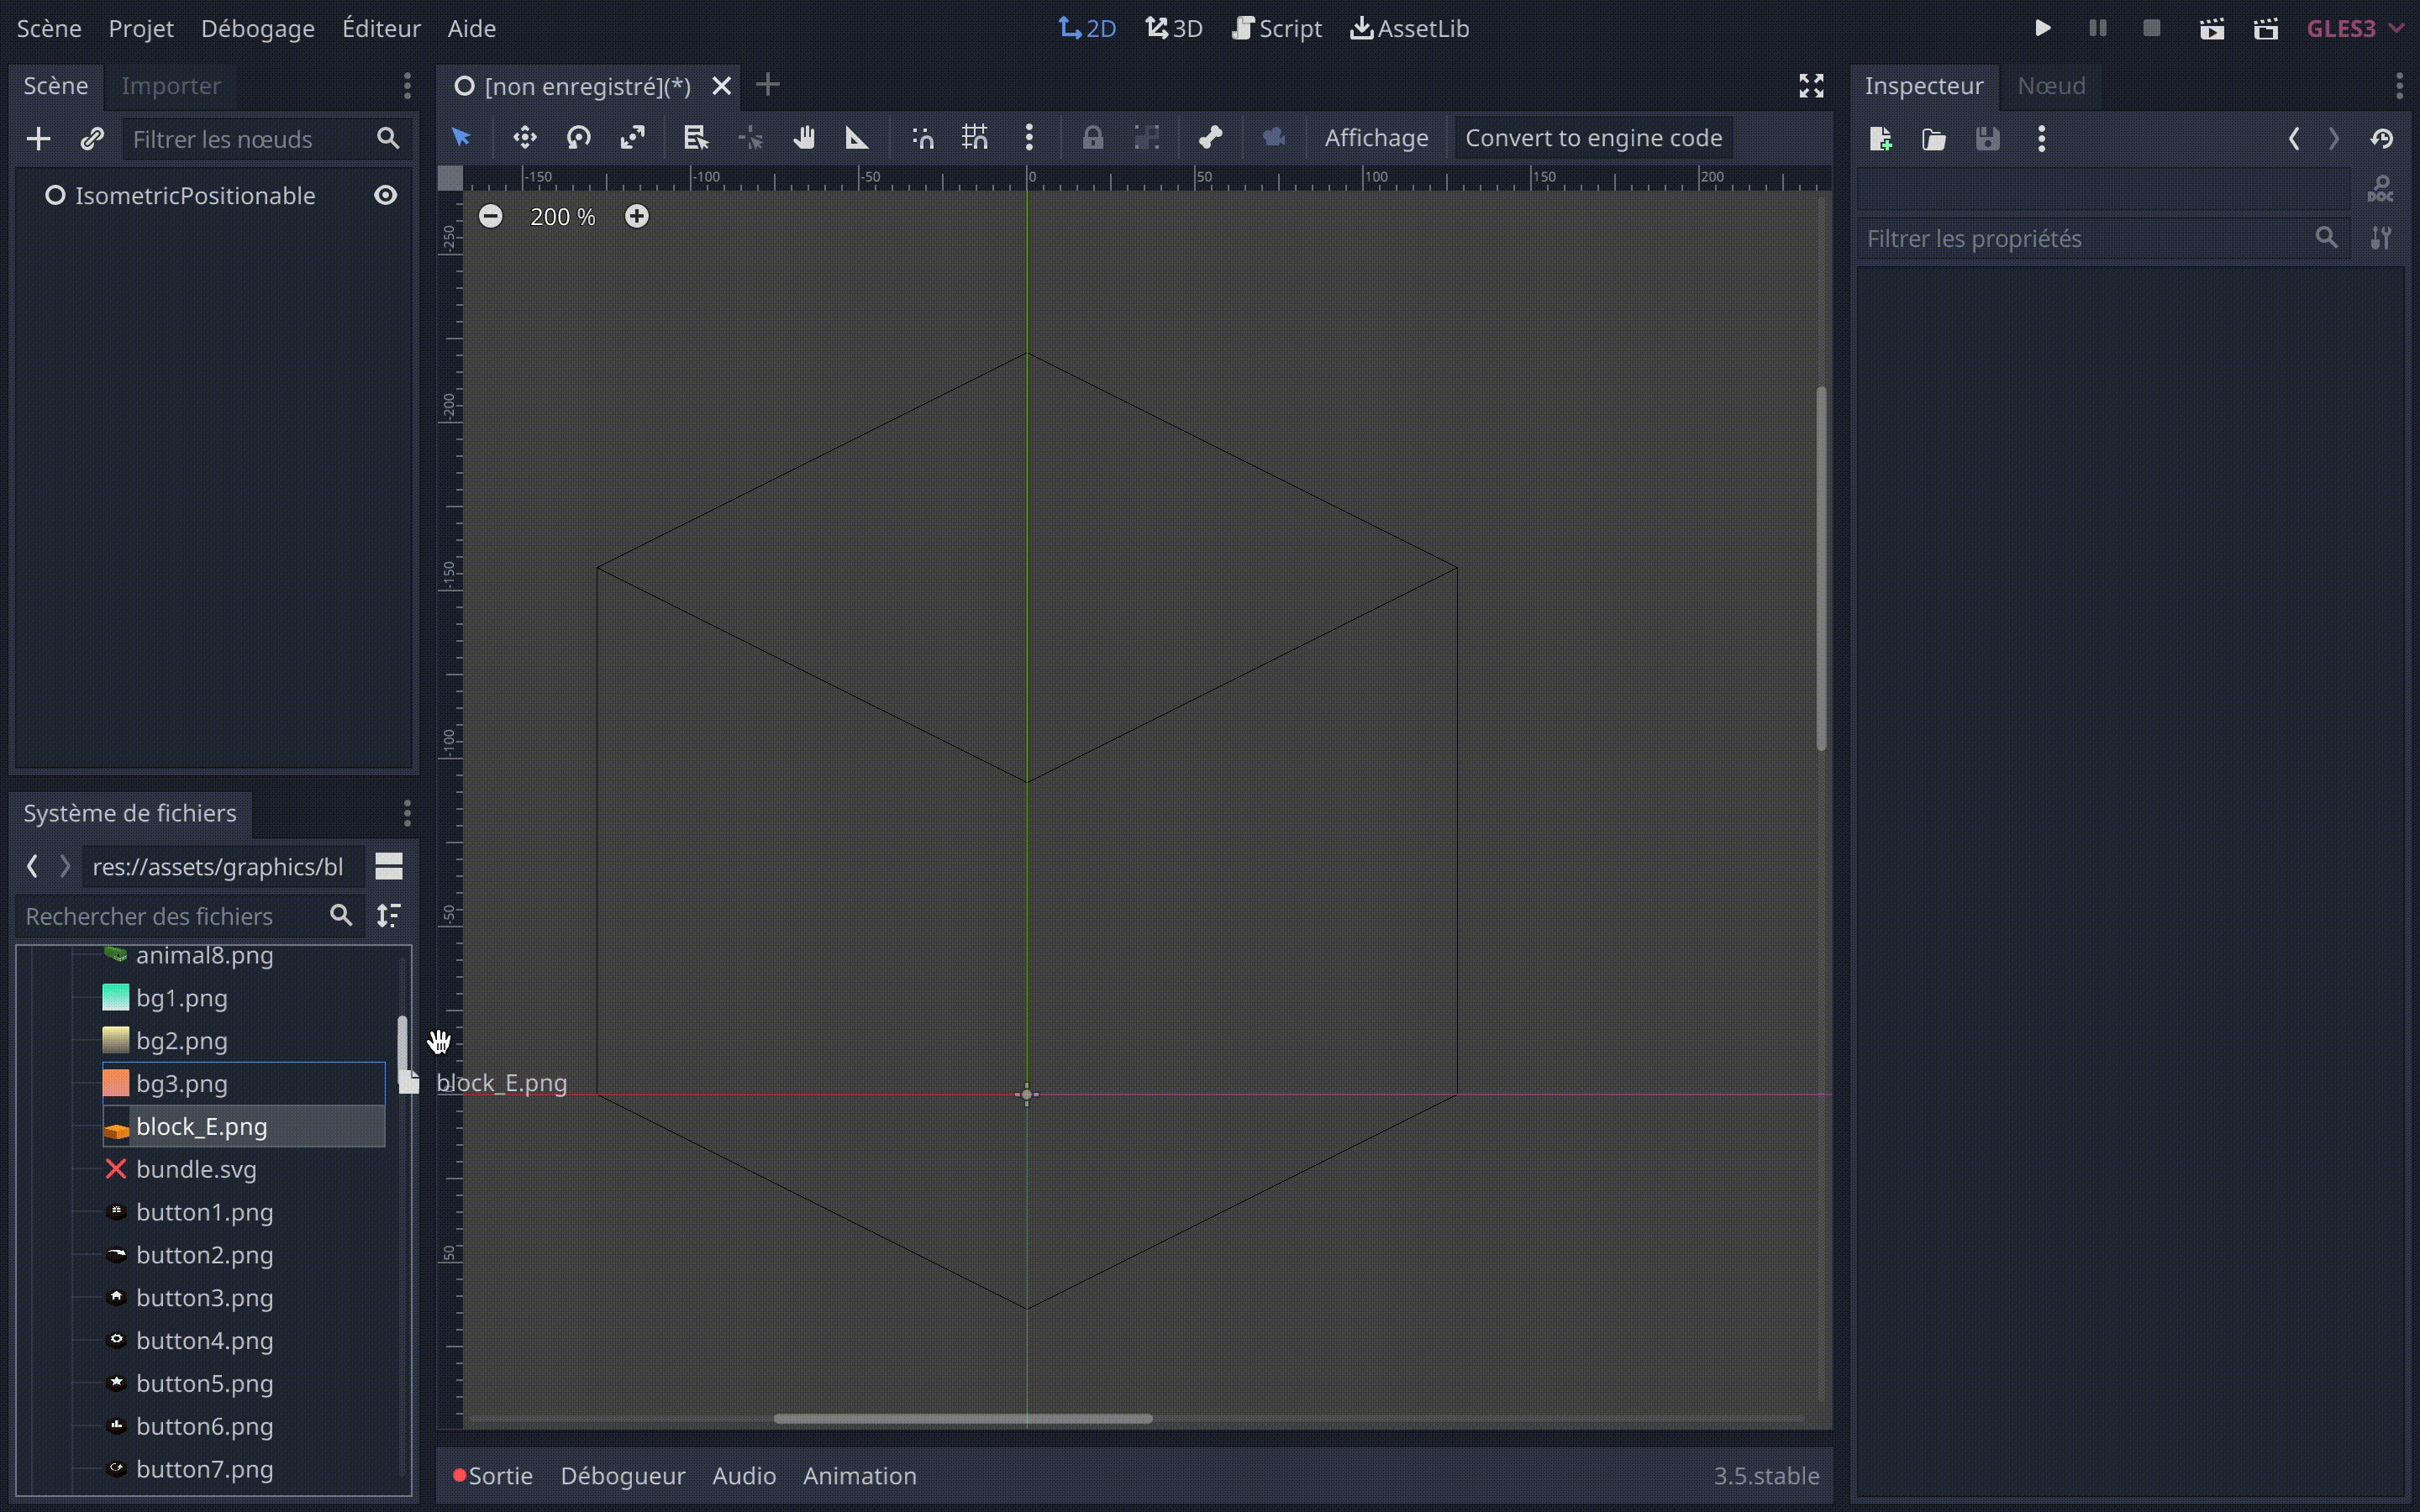
Task: Click the Filtrer les nœuds field
Action: (x=266, y=139)
